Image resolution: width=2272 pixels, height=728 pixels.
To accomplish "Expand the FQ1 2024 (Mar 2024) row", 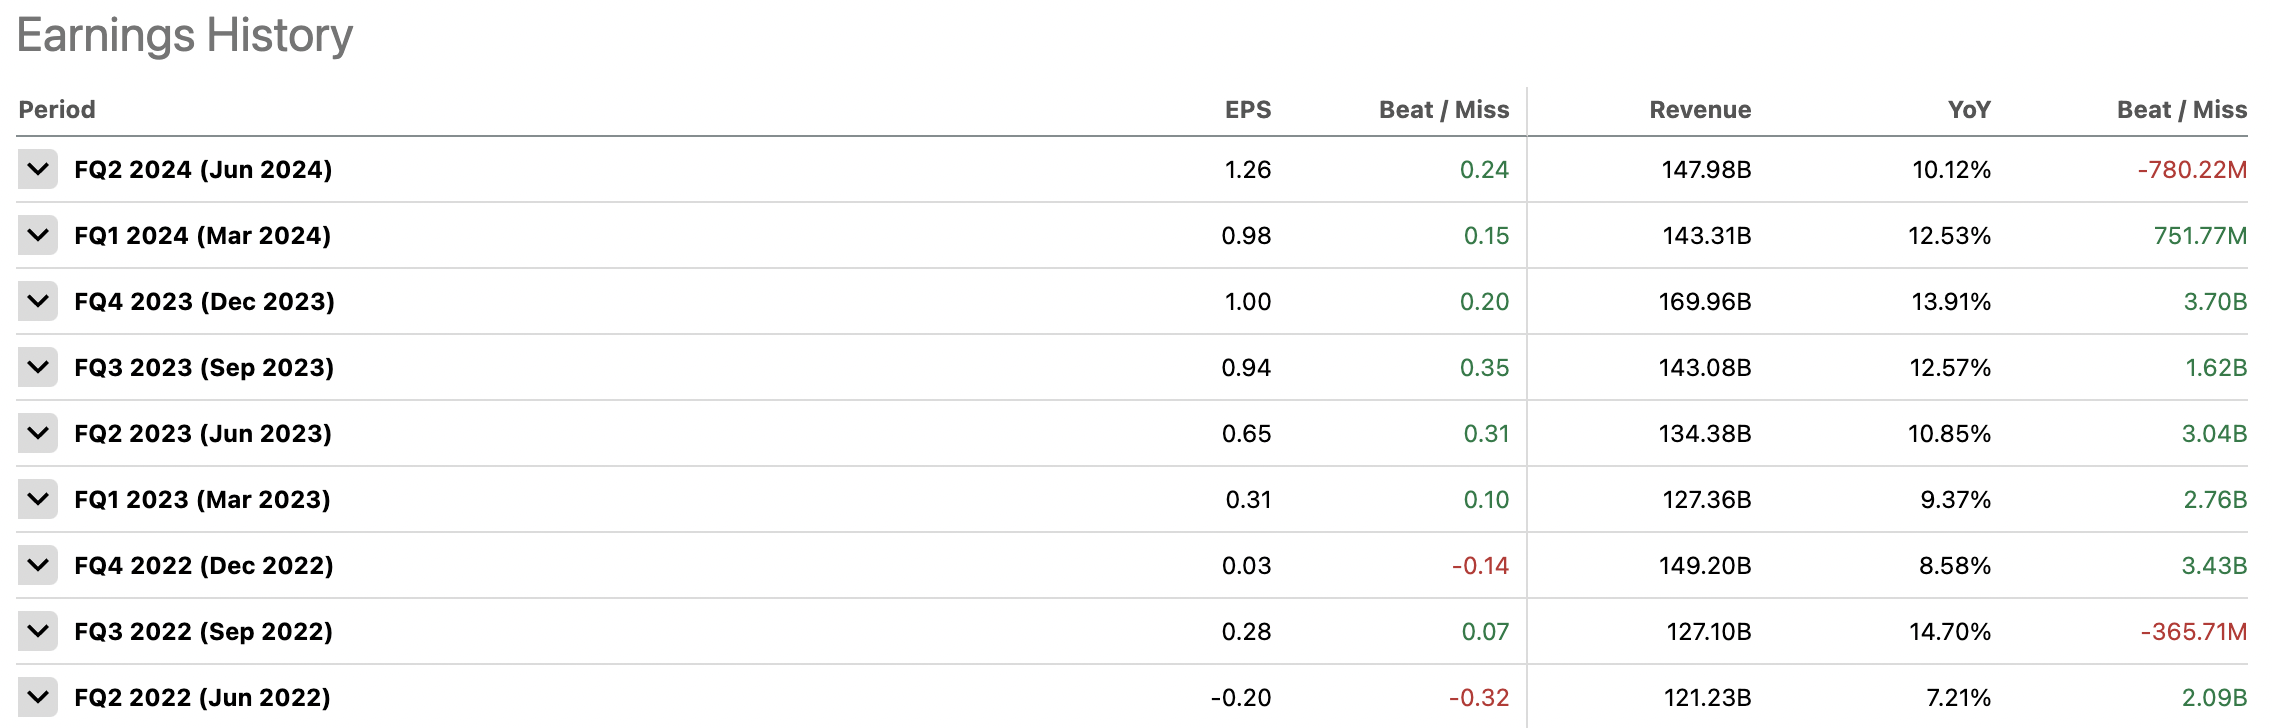I will pyautogui.click(x=38, y=235).
